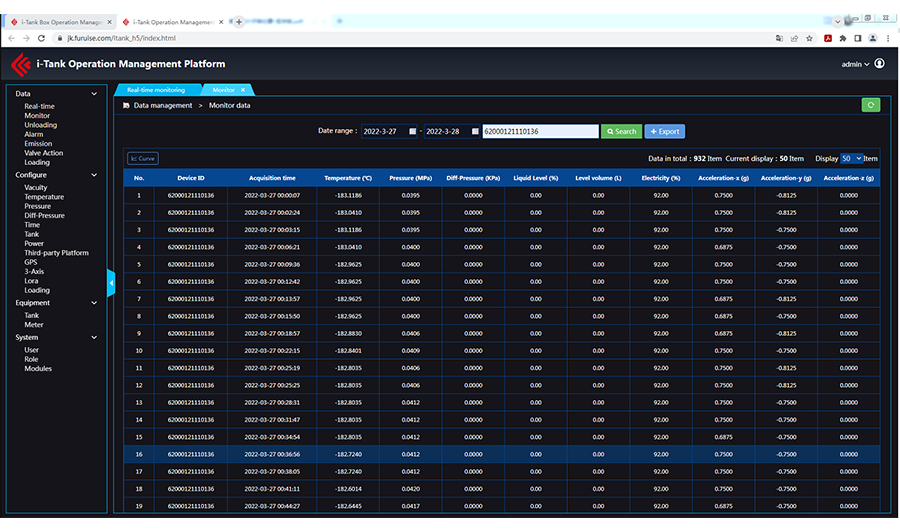The height and width of the screenshot is (530, 900).
Task: Click acquisition time 2022-03-27 00:00:07
Action: [272, 196]
